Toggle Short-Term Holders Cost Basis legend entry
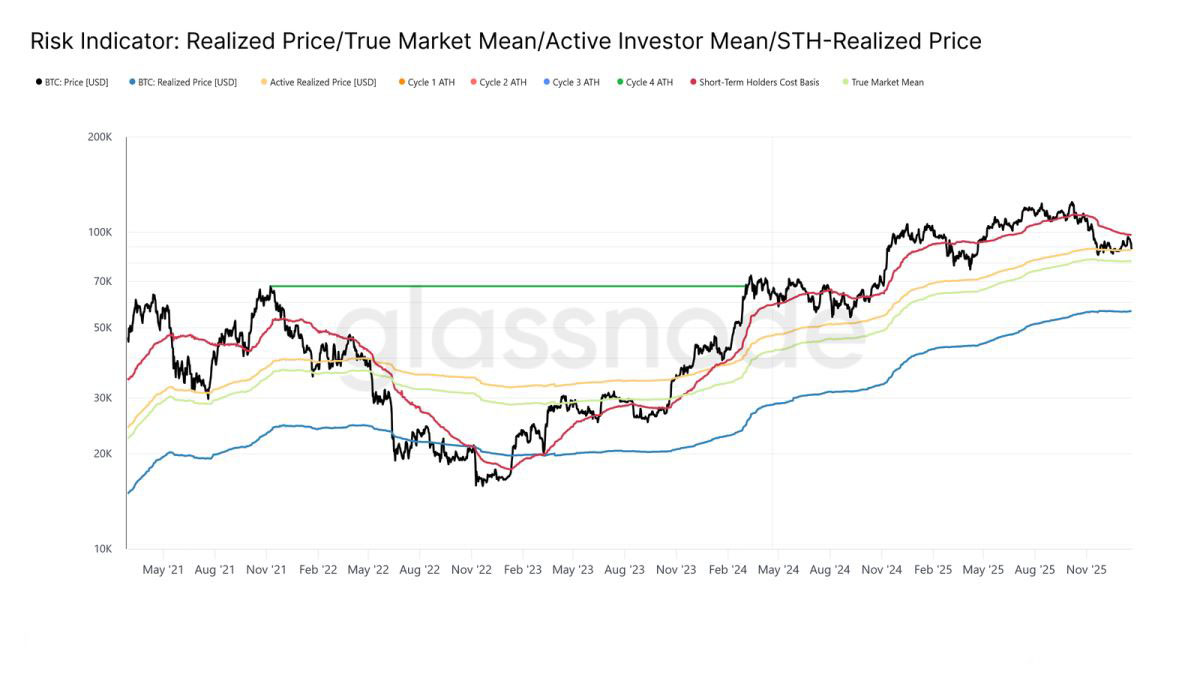Viewport: 1200px width, 675px height. tap(755, 82)
